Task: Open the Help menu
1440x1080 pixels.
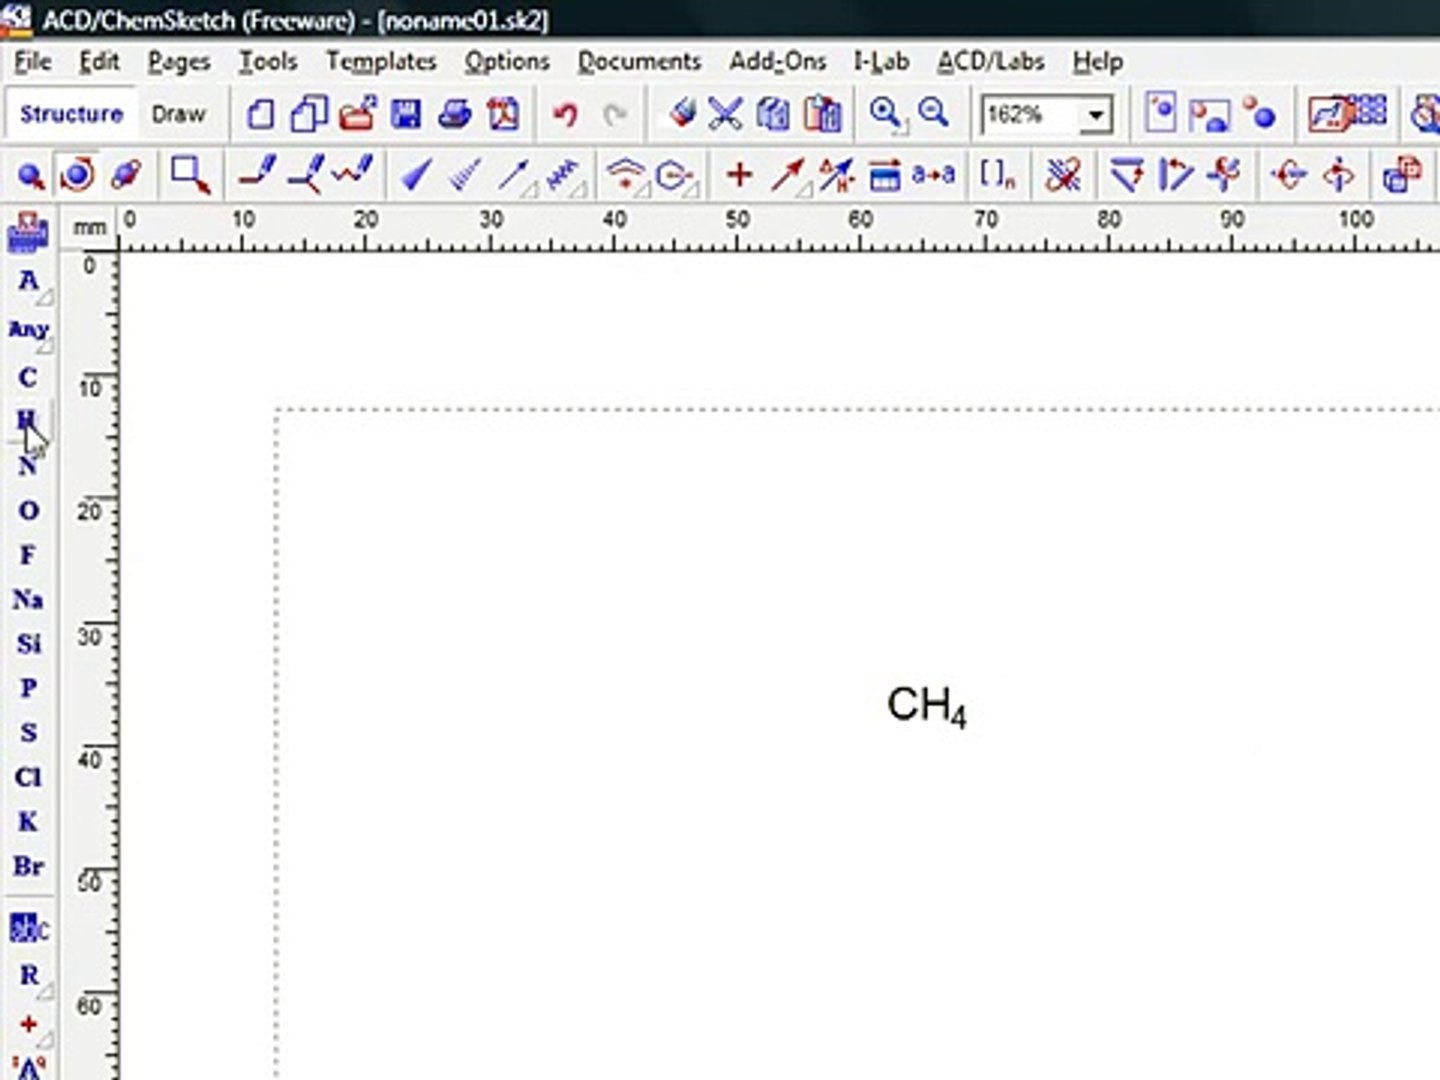Action: click(x=1098, y=62)
